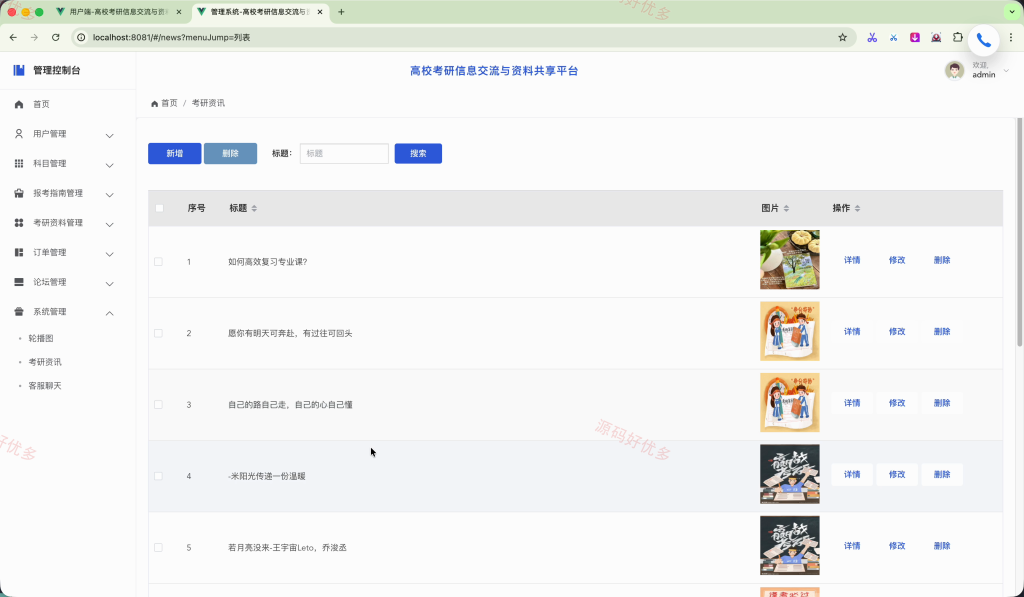Image resolution: width=1024 pixels, height=597 pixels.
Task: Check row 2 愿你有明天可奔赴 checkbox
Action: tap(158, 333)
